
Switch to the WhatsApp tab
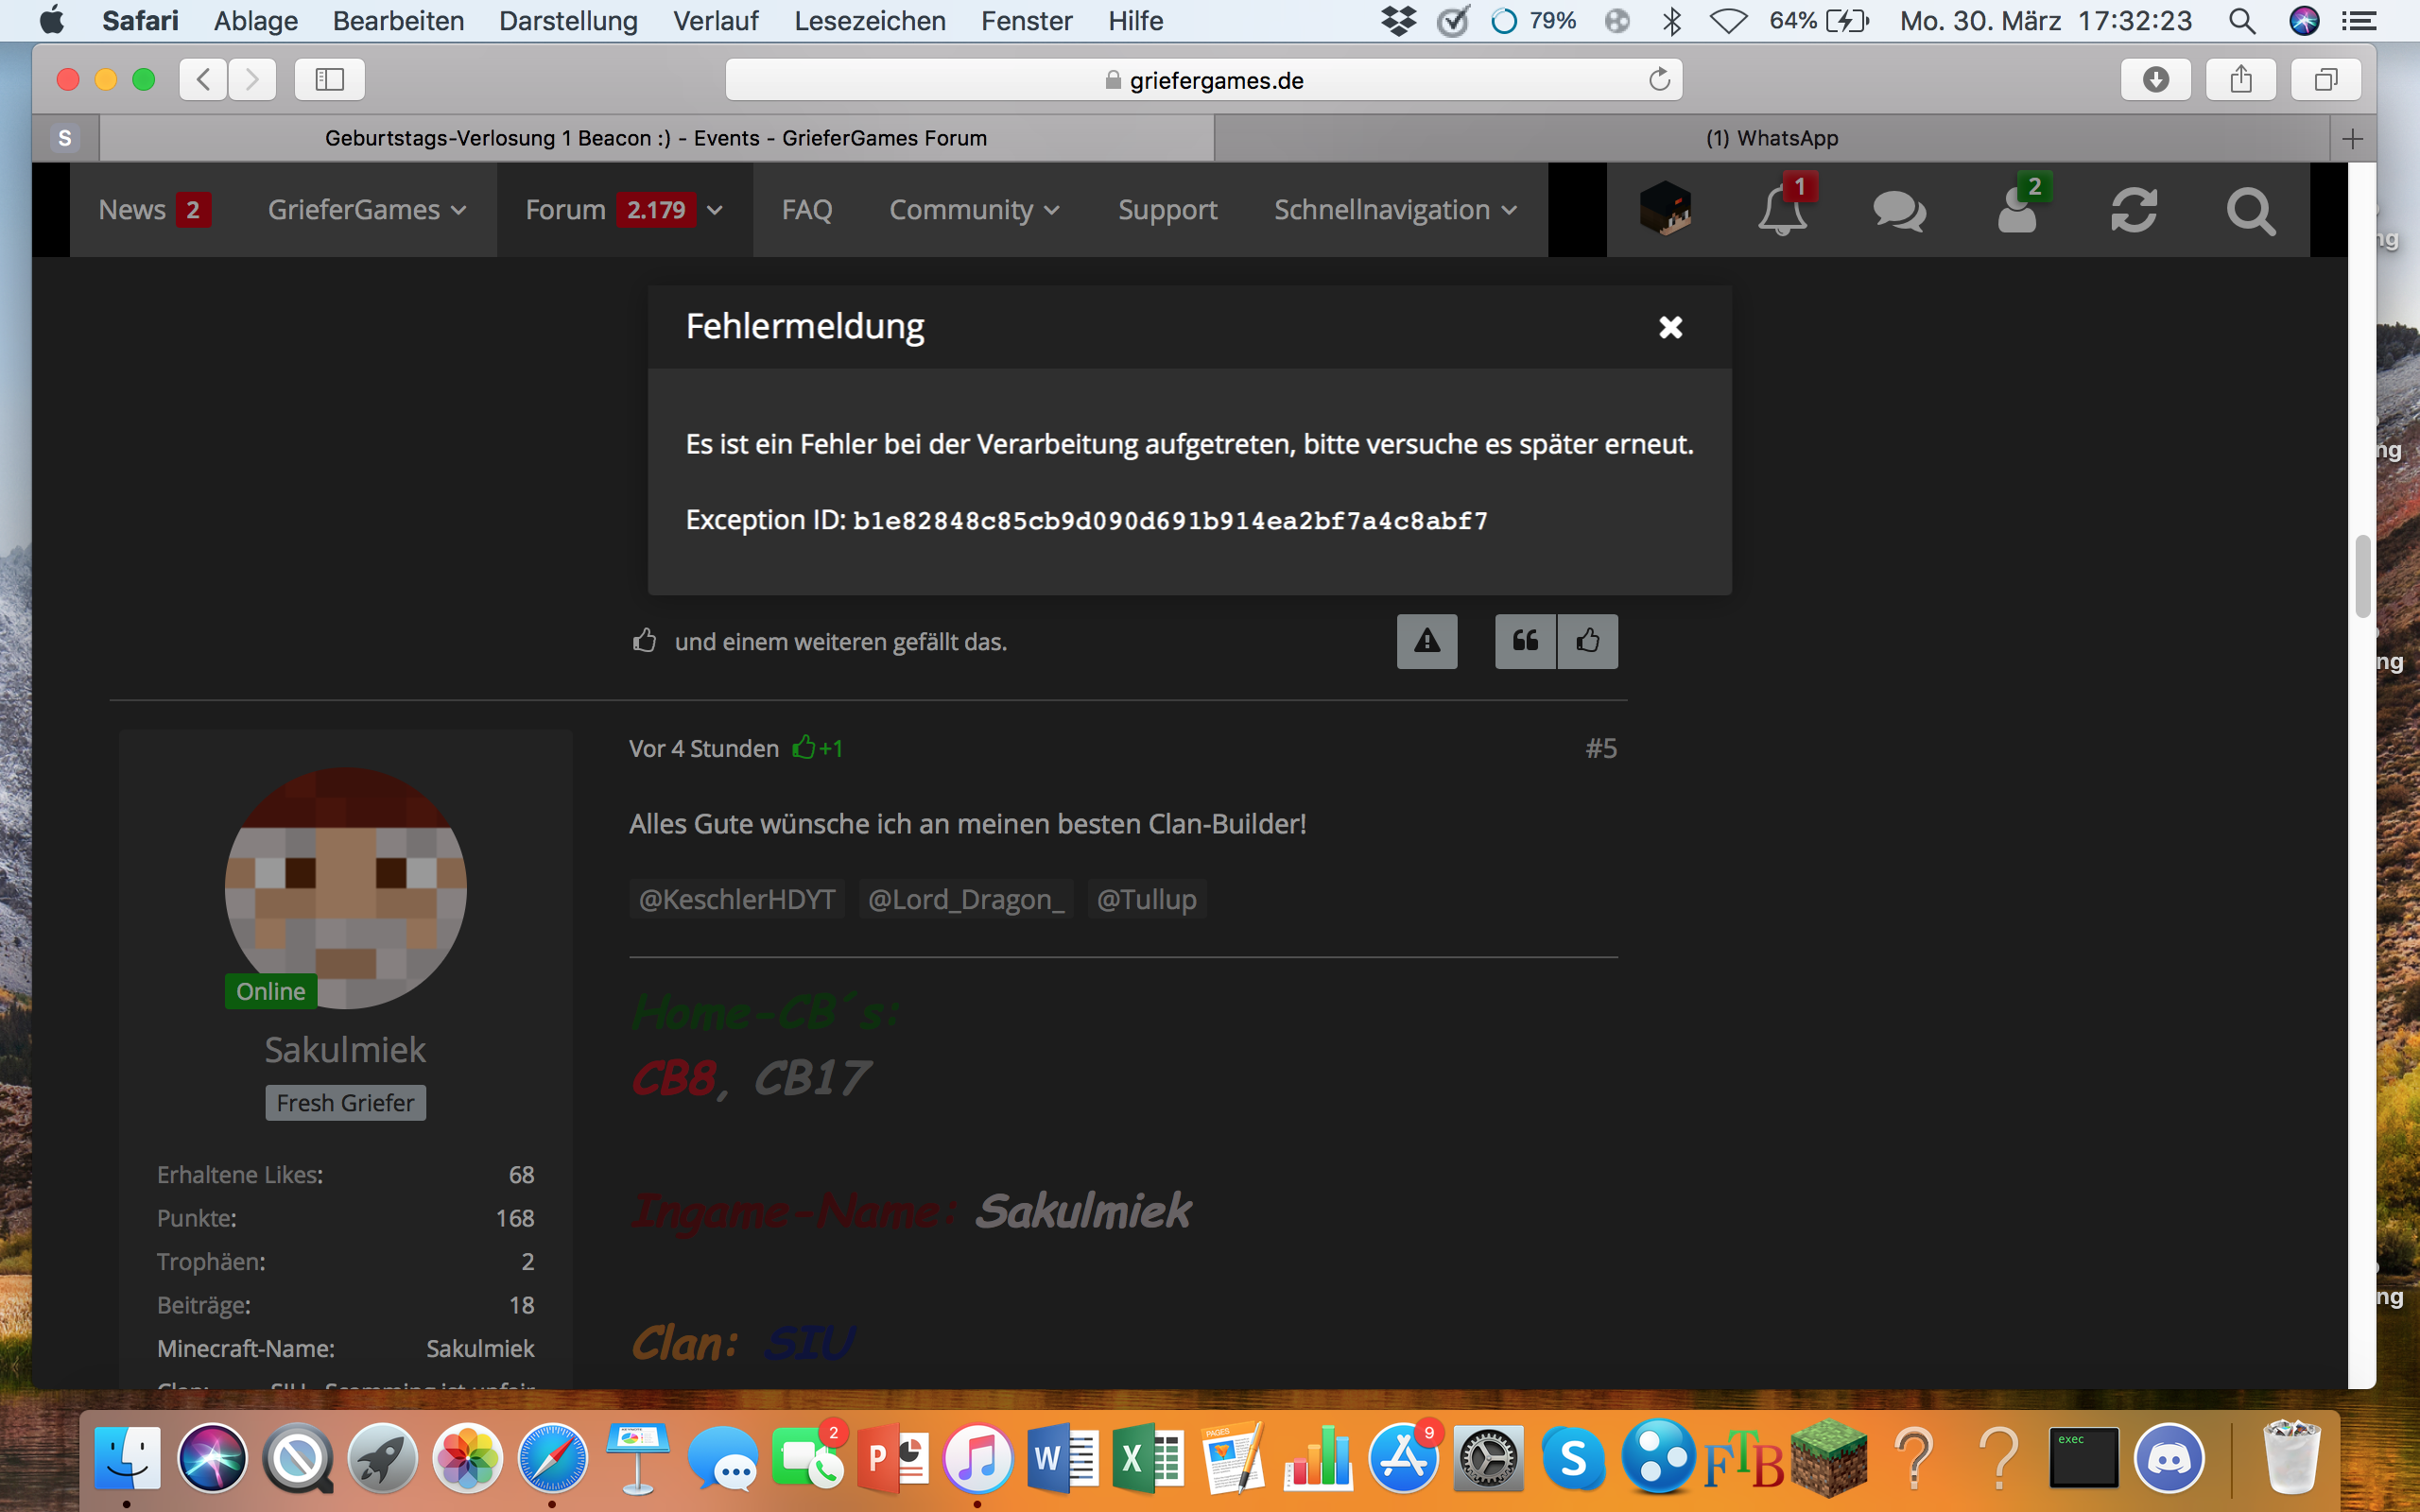click(1772, 138)
